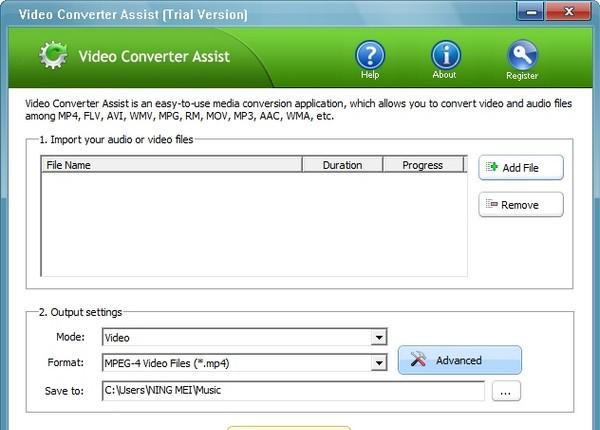Open the Help icon
600x430 pixels.
coord(370,55)
